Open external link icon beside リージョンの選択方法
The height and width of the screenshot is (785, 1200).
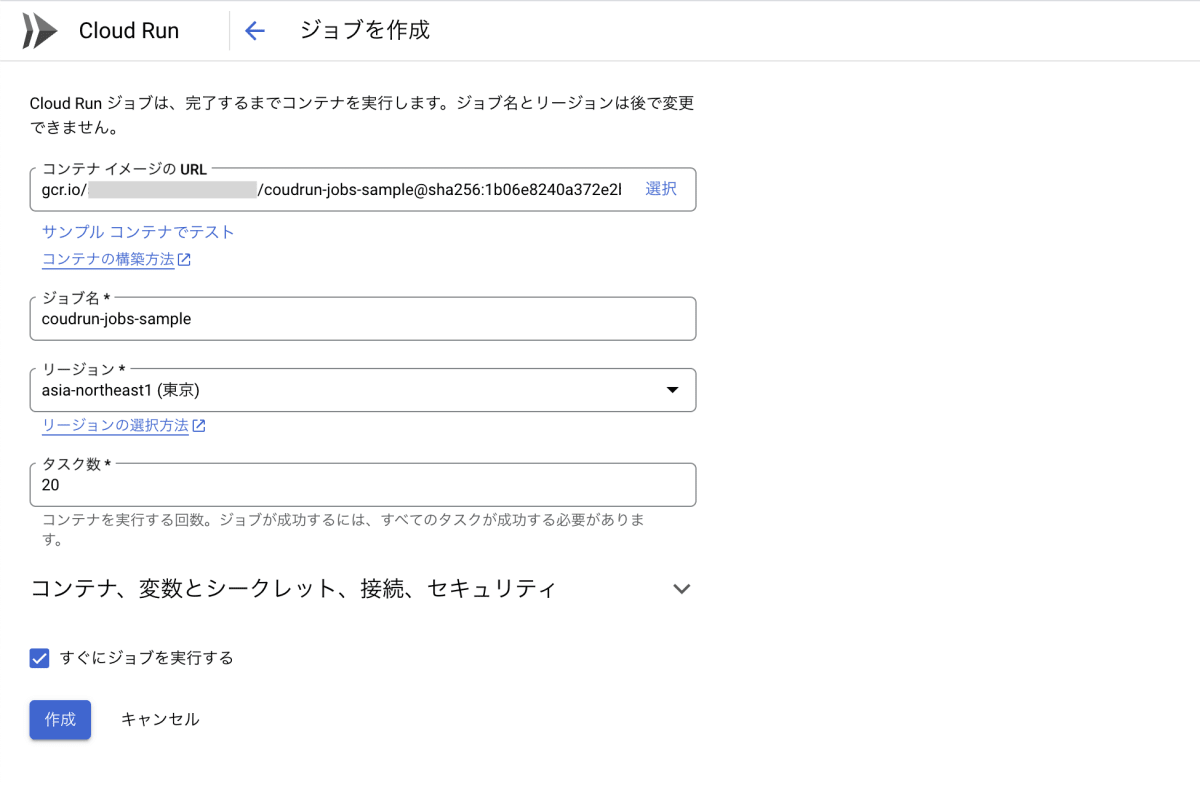[x=199, y=426]
